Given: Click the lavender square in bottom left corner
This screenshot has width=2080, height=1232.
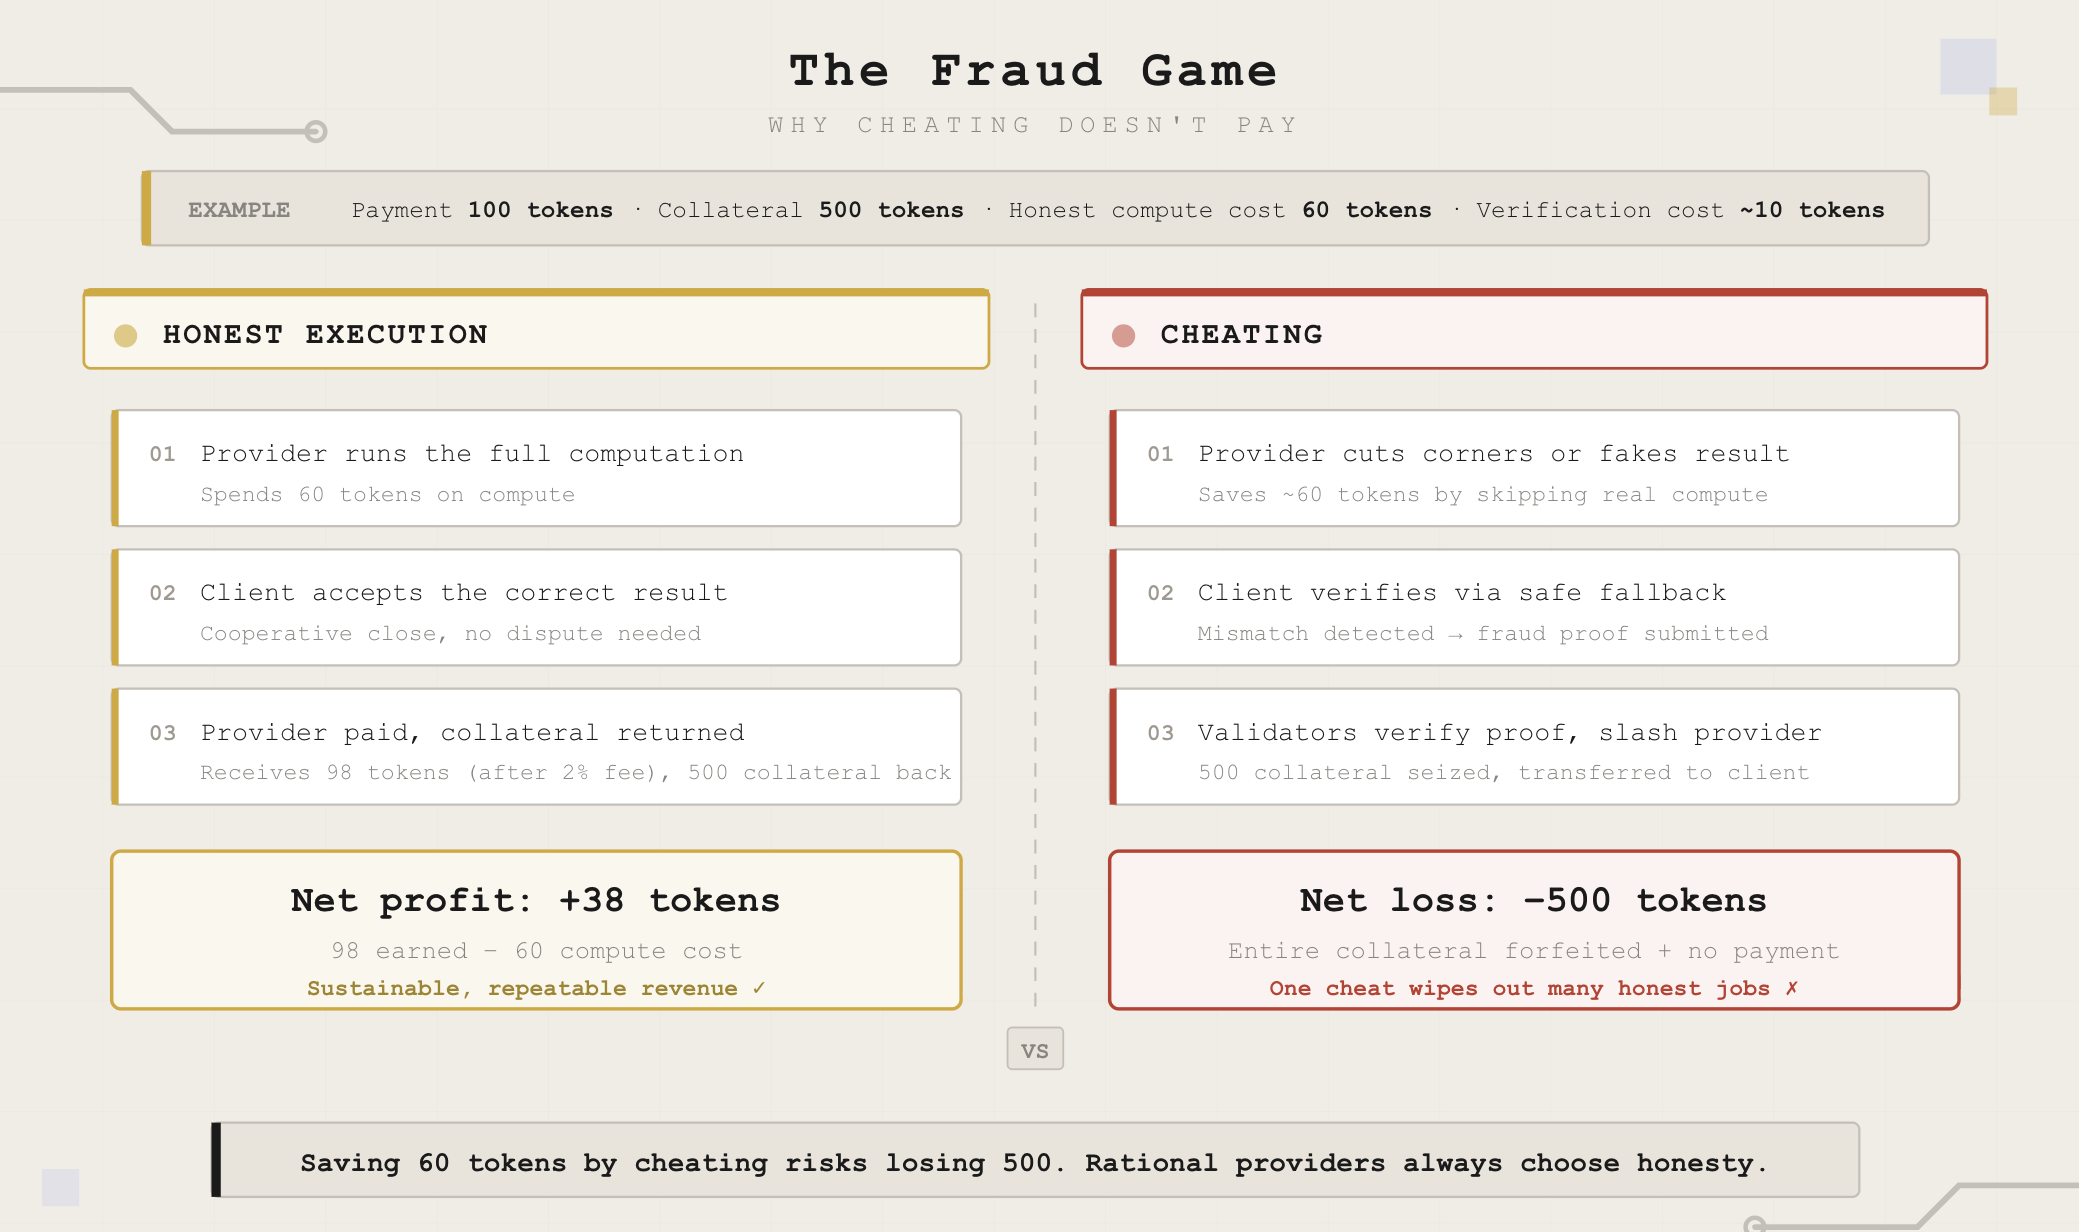Looking at the screenshot, I should point(60,1187).
